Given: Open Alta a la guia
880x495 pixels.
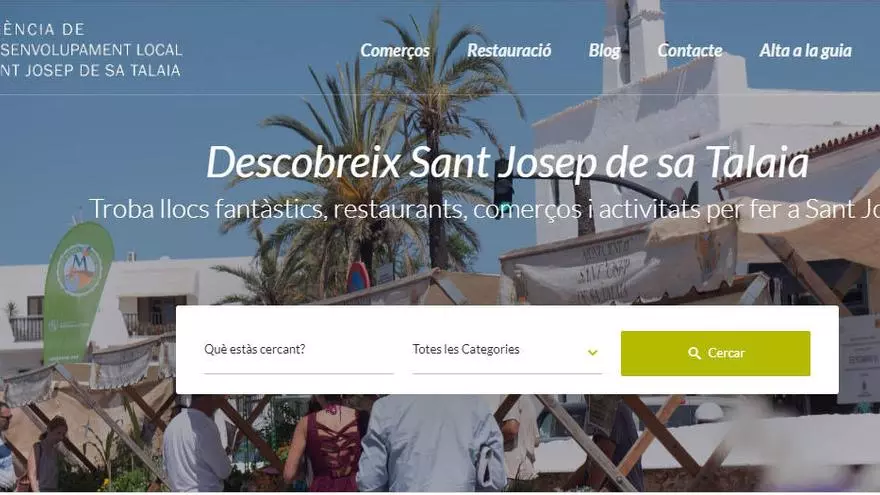Looking at the screenshot, I should (805, 51).
